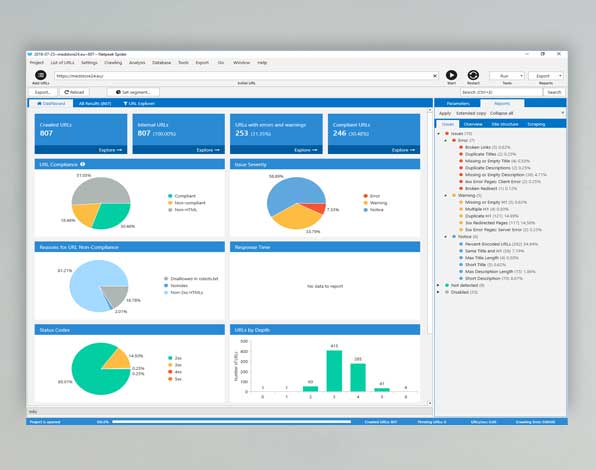This screenshot has width=596, height=470.
Task: Switch to the All Results tab
Action: [x=95, y=103]
